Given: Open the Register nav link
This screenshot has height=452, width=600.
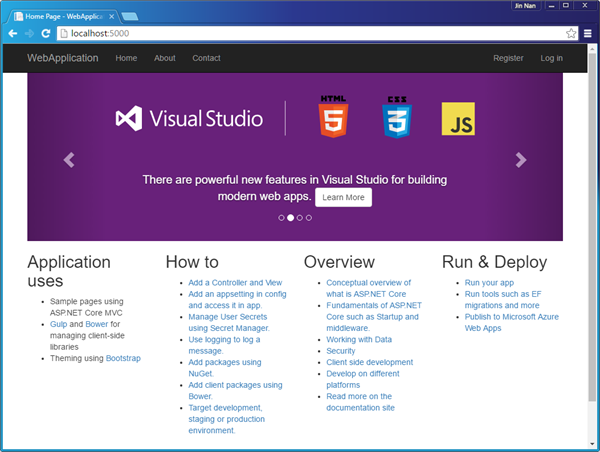Looking at the screenshot, I should pyautogui.click(x=508, y=58).
